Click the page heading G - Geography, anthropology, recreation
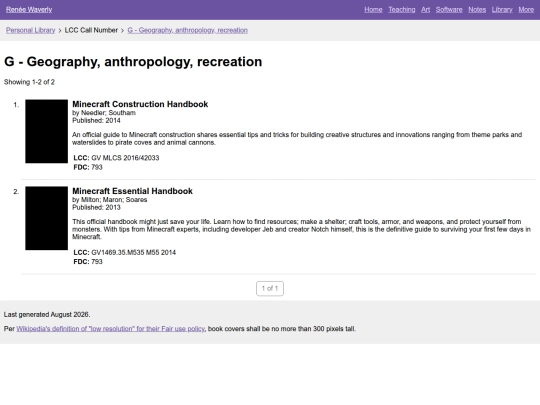 pyautogui.click(x=133, y=62)
